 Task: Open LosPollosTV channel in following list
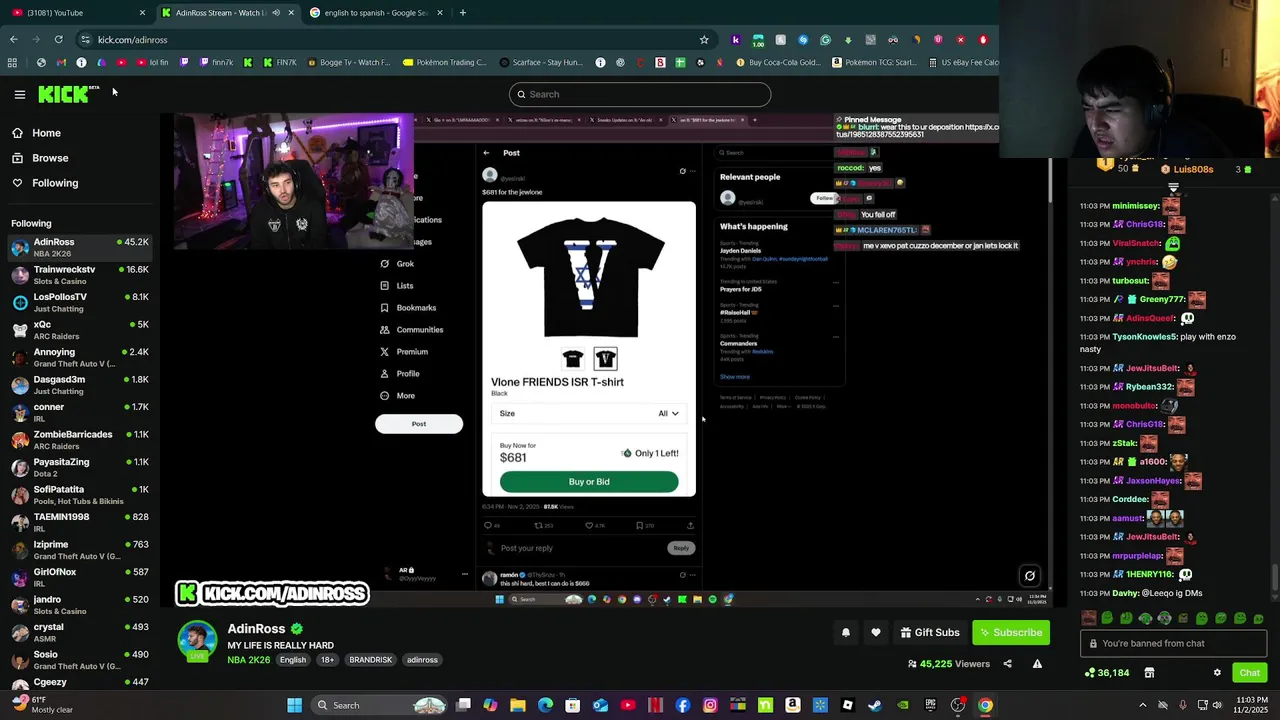(x=80, y=302)
